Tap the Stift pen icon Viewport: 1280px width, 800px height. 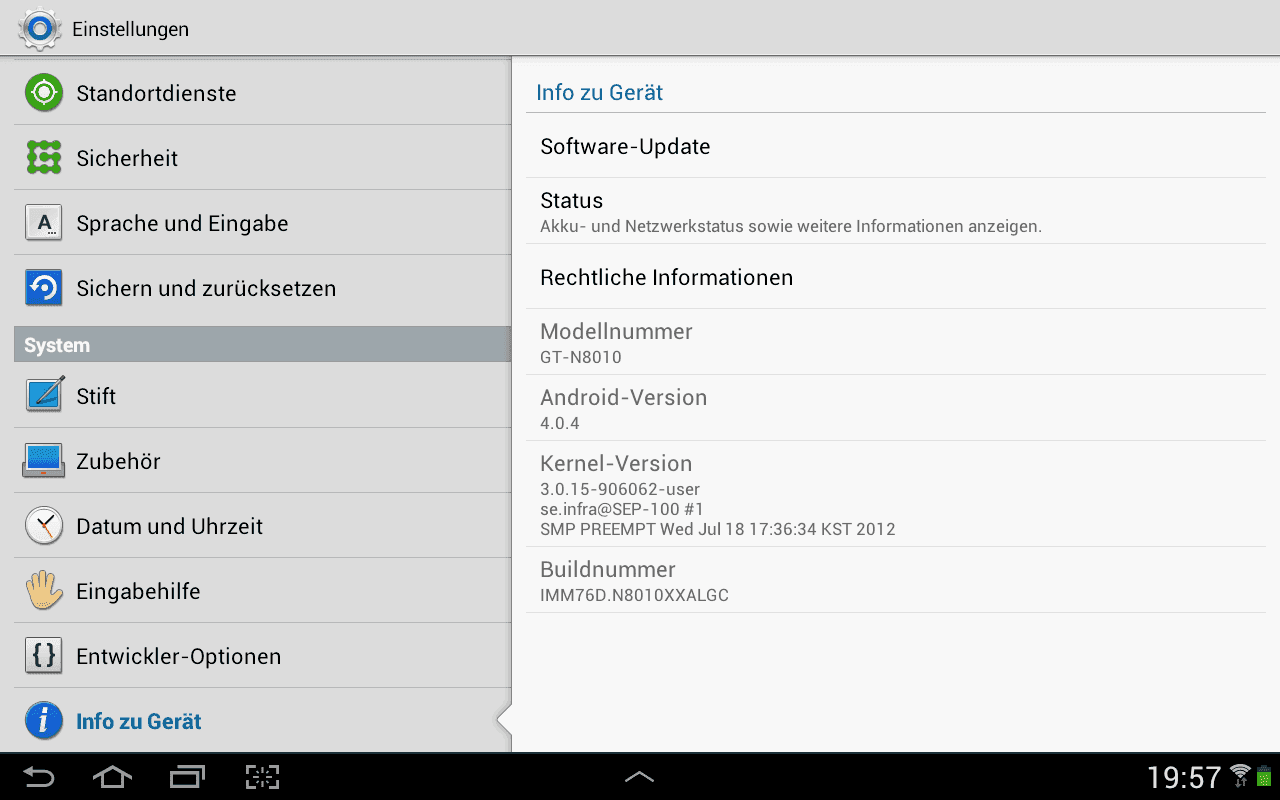[x=43, y=395]
